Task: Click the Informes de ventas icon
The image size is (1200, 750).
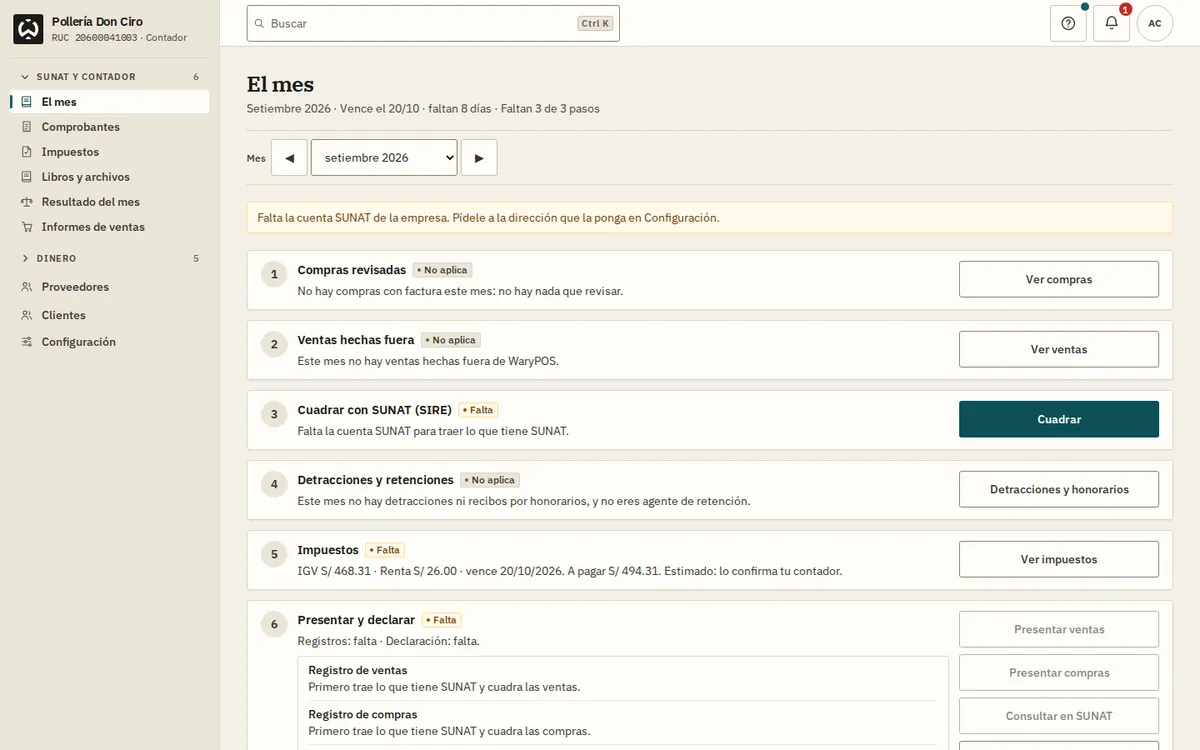Action: tap(27, 227)
